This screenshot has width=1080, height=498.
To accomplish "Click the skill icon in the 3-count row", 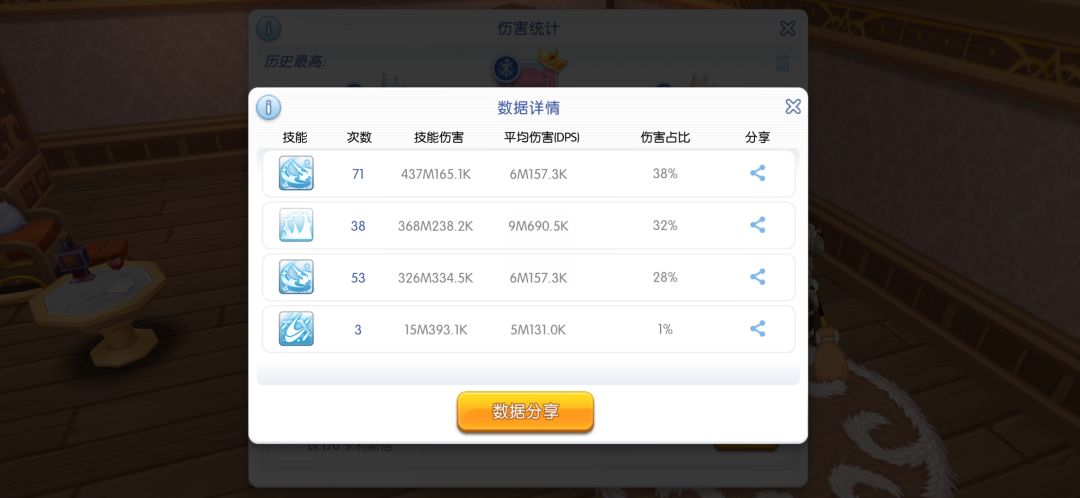I will (296, 329).
